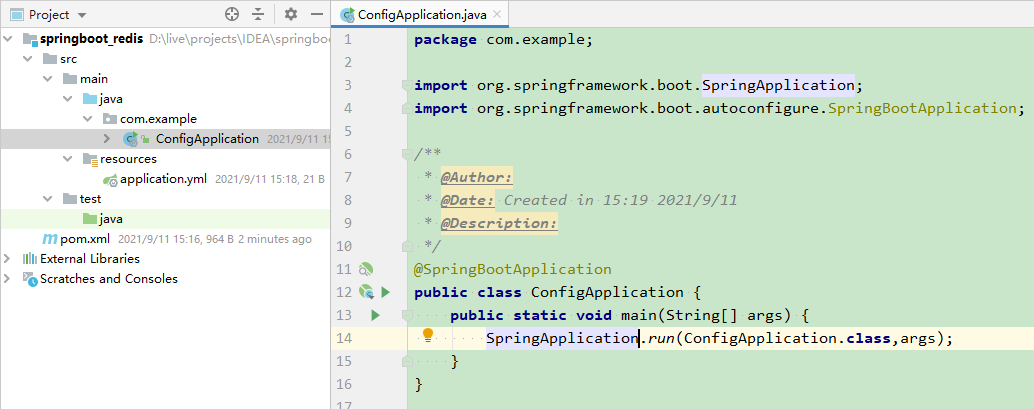Click the Project tool window icon
The height and width of the screenshot is (409, 1034).
point(18,14)
